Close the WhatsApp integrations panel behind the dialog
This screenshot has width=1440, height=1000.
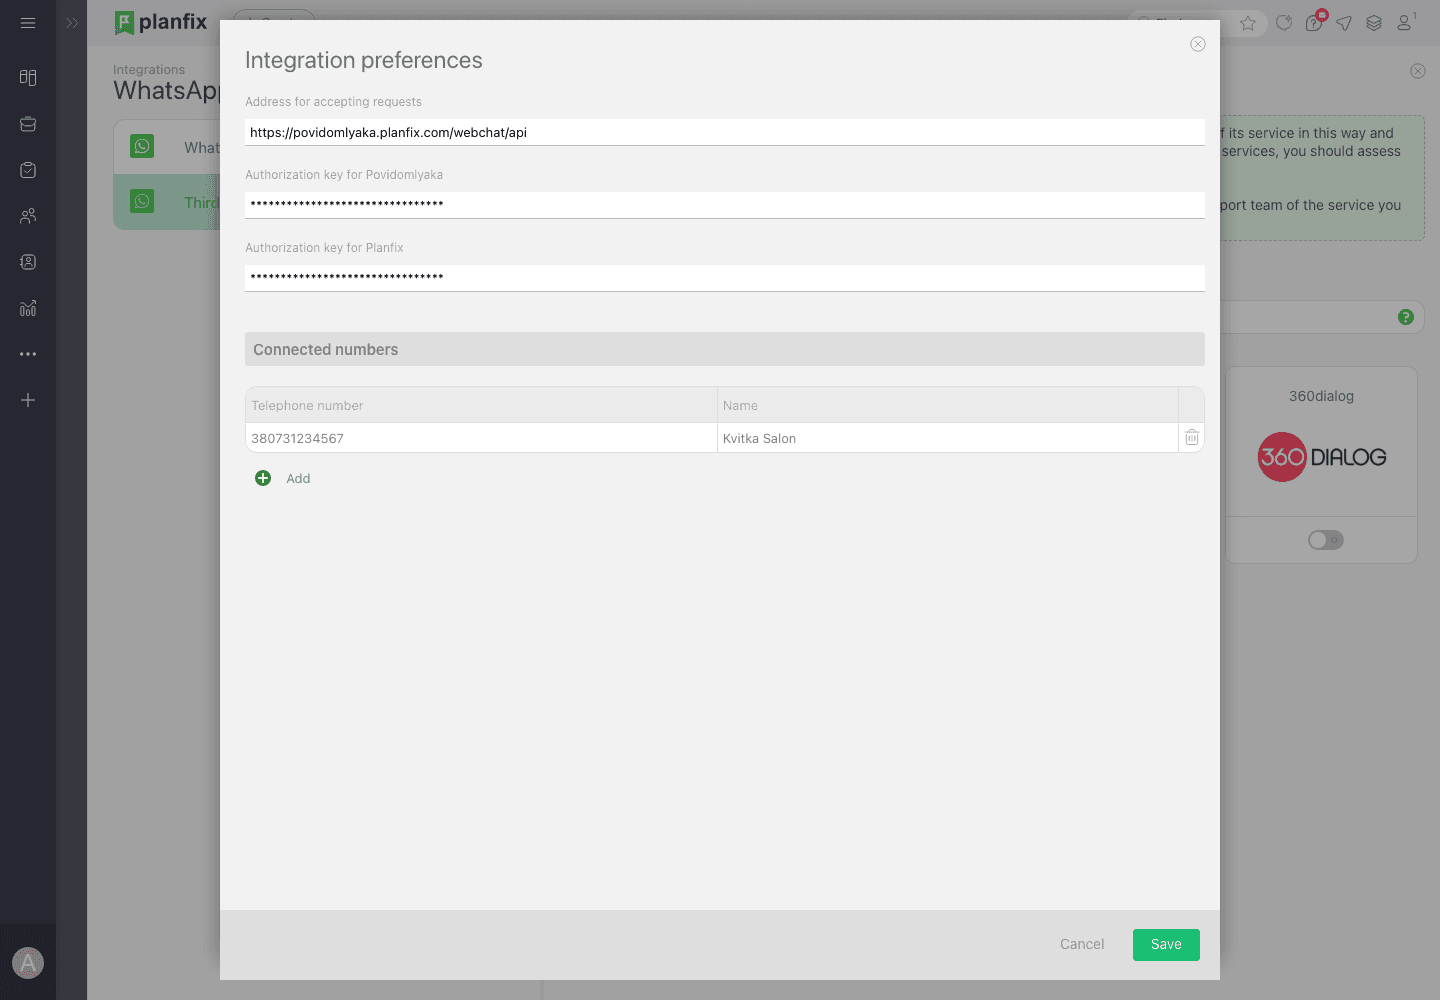point(1418,71)
